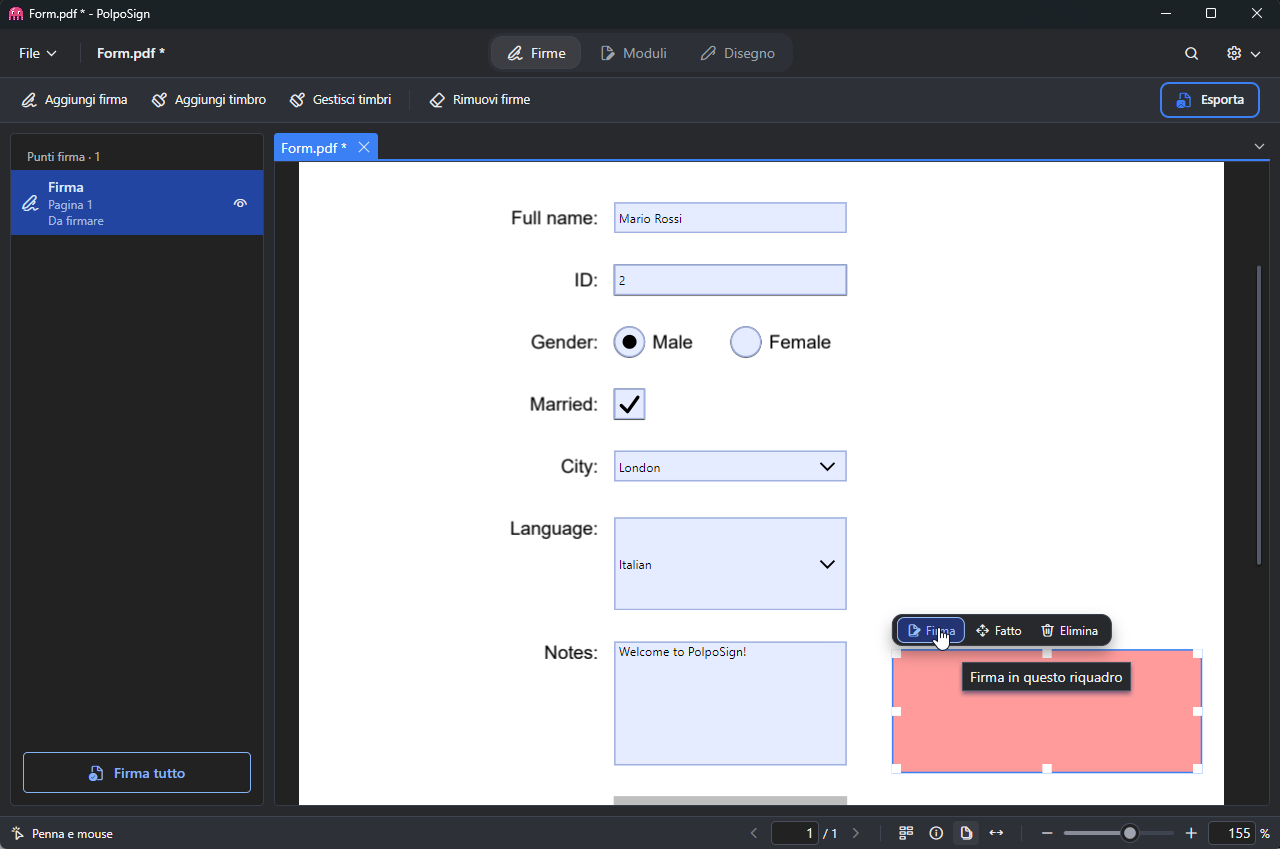Click Penna e mouse input mode
Screen dimensions: 1280x849
pyautogui.click(x=62, y=833)
